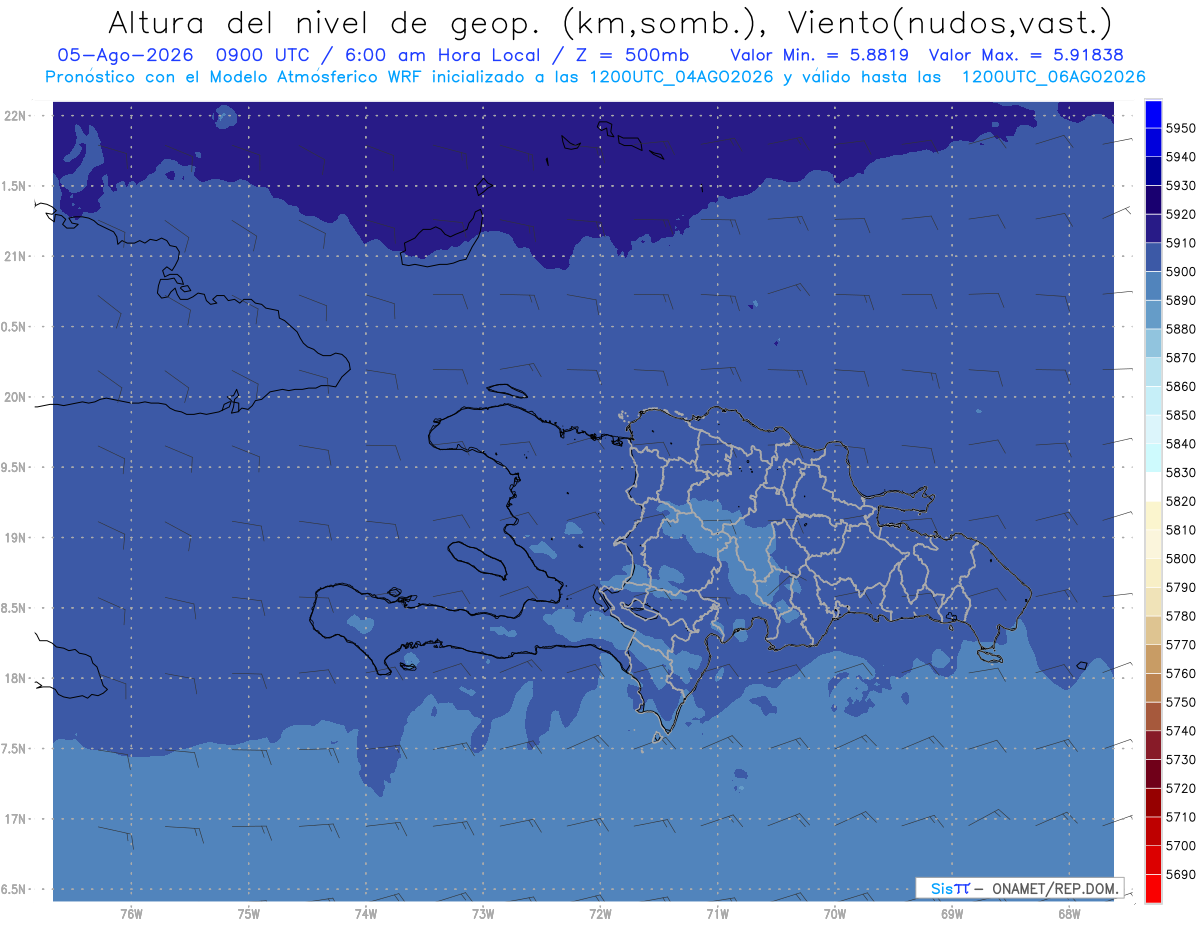Viewport: 1200px width, 927px height.
Task: Click the 'SisTT – ONAMET/REP.DOM.' credit label
Action: pos(1019,888)
